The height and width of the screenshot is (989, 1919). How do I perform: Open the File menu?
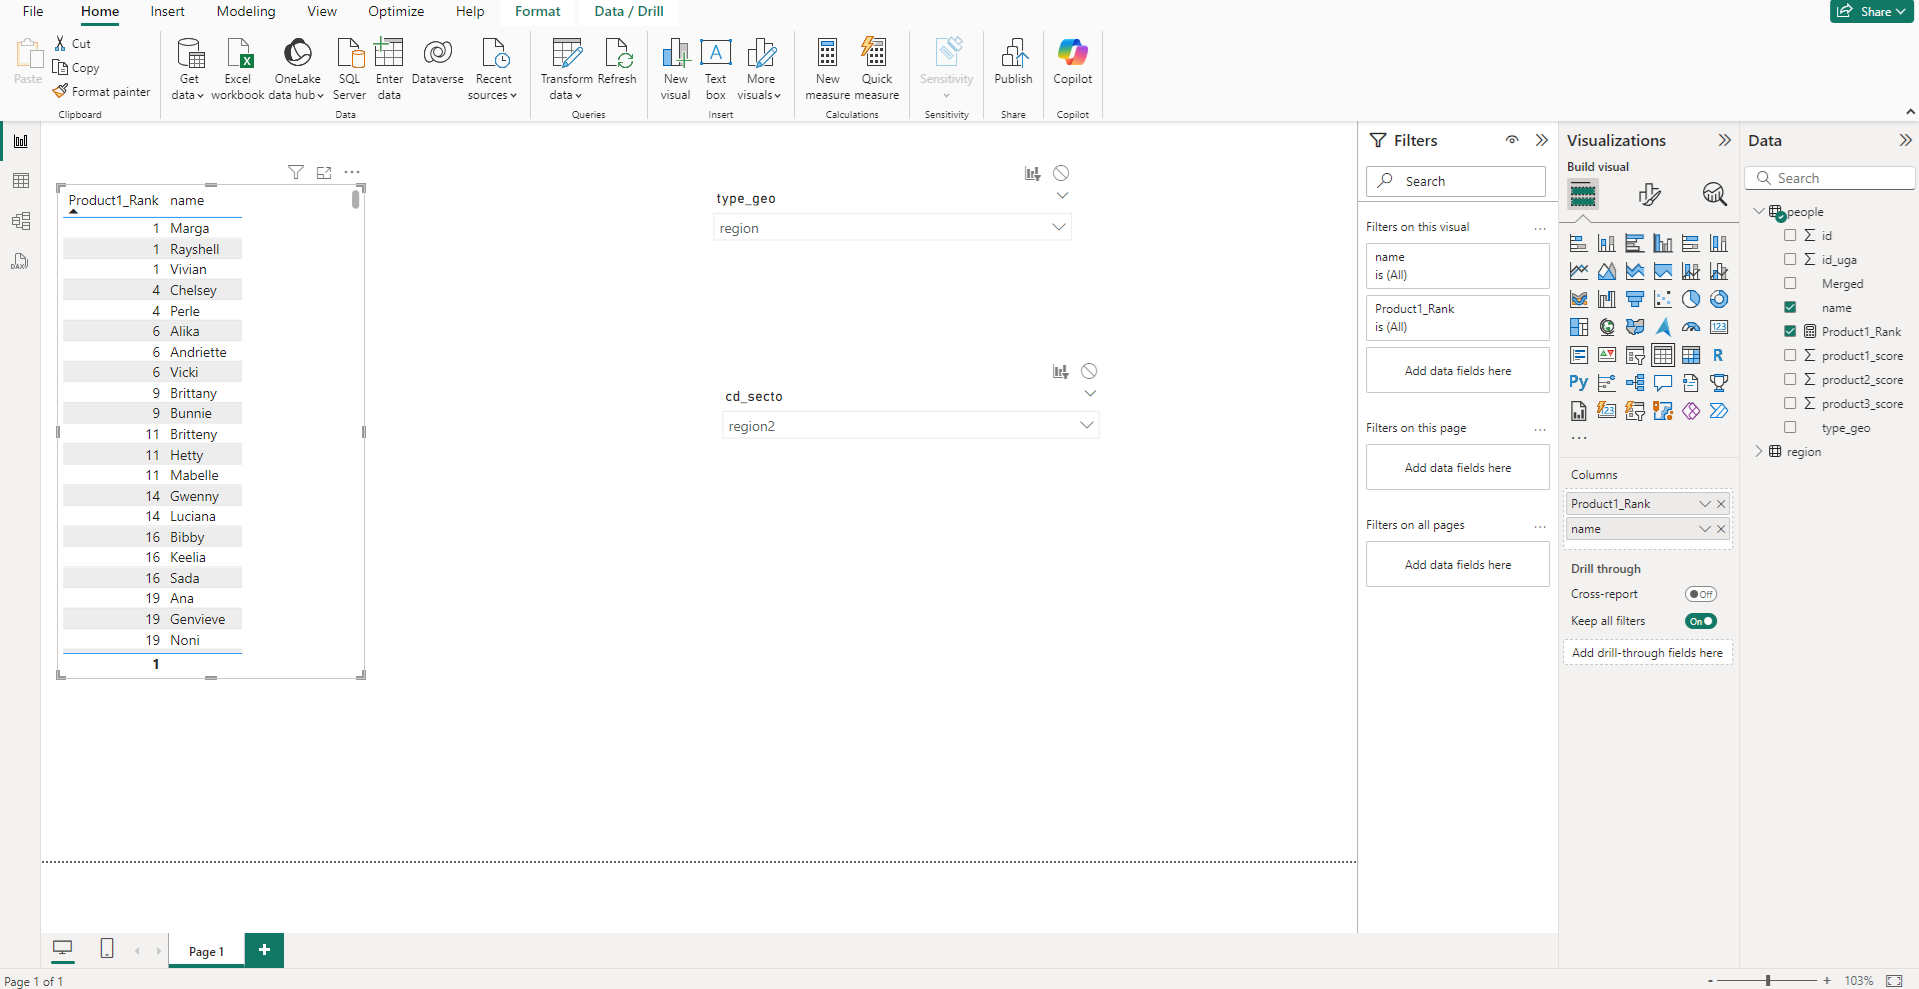[33, 11]
